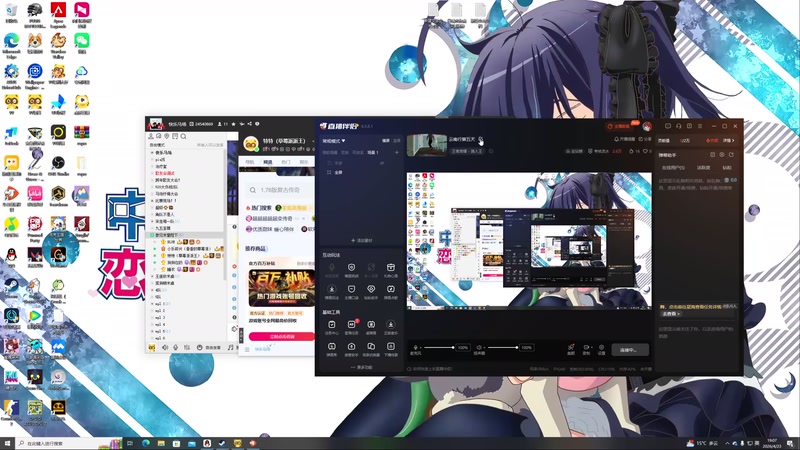The height and width of the screenshot is (450, 800).
Task: Click the 开播提醒 bell reminder
Action: [x=624, y=139]
